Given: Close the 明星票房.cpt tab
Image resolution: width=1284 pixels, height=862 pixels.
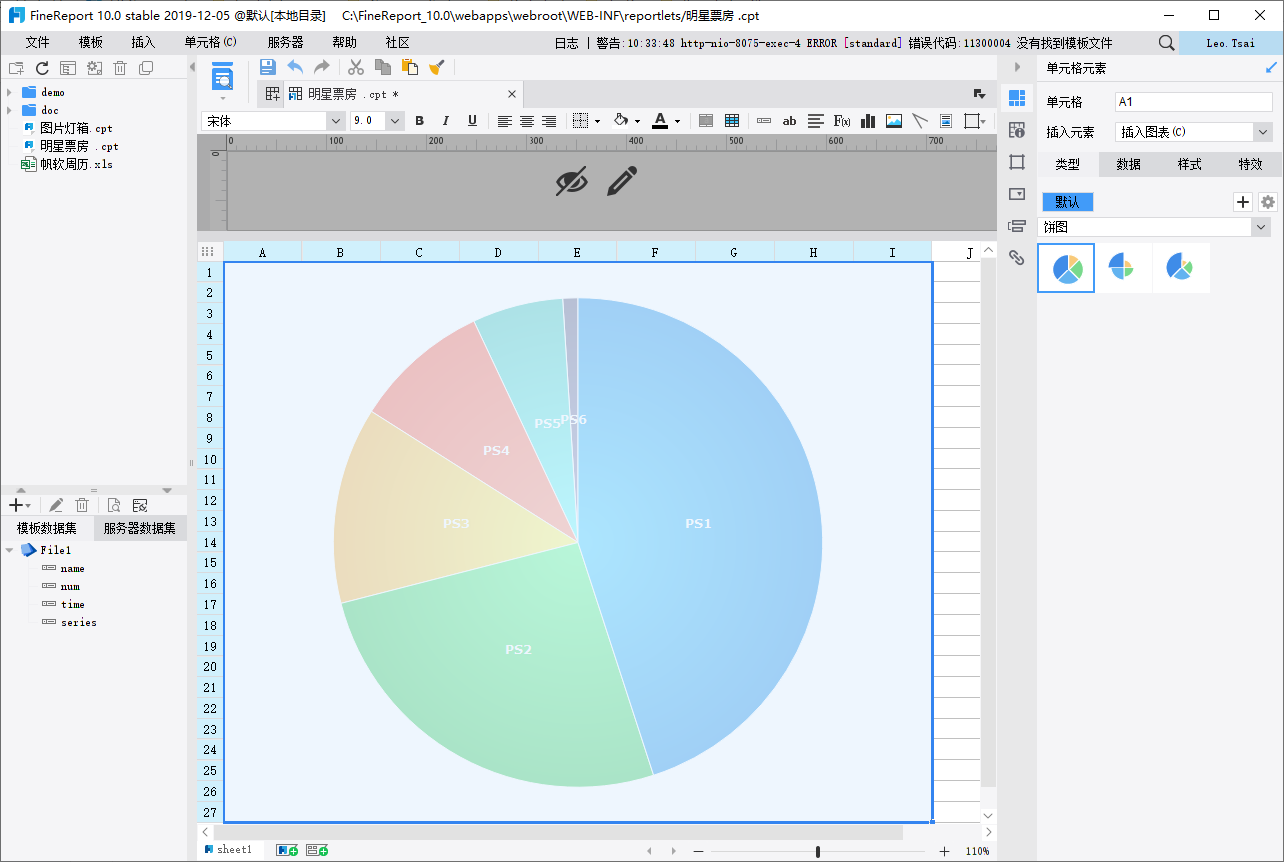Looking at the screenshot, I should click(x=512, y=94).
